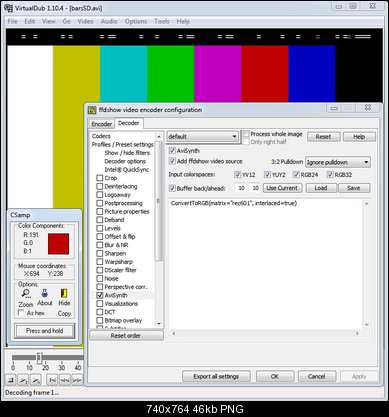This screenshot has height=417, width=389.
Task: Click the Reset button in ffdshow
Action: (x=323, y=137)
